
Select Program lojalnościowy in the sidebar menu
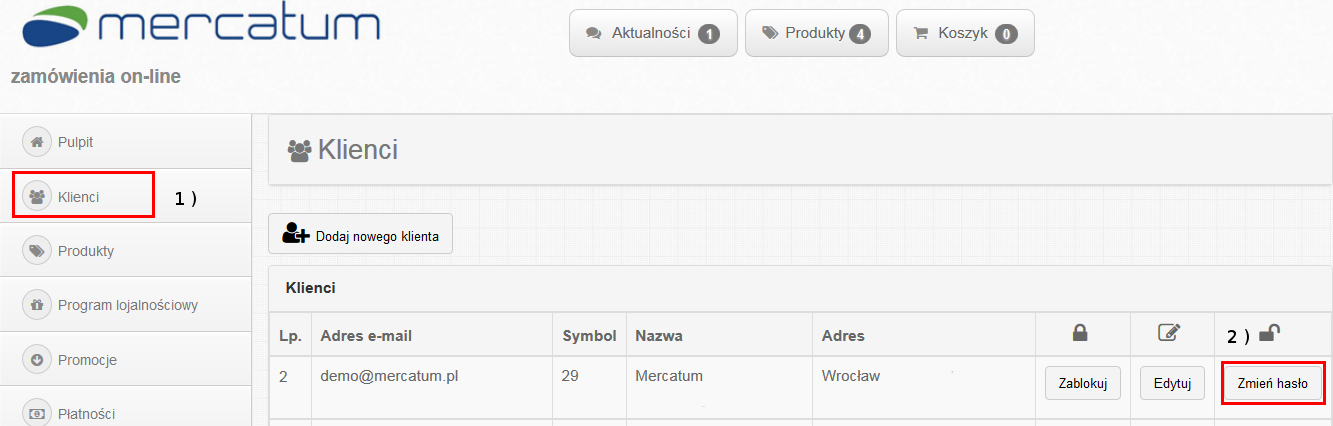(128, 305)
